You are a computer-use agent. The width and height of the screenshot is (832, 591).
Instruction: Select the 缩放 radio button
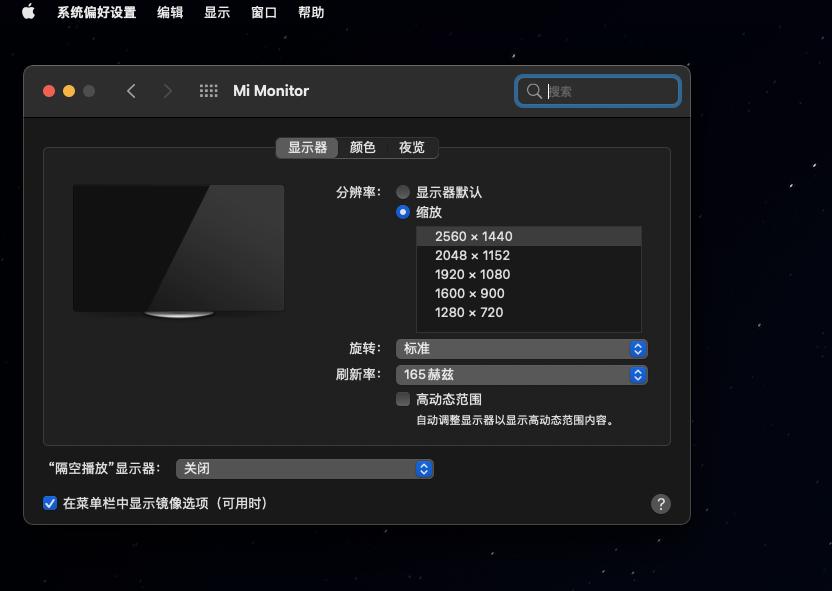point(403,212)
